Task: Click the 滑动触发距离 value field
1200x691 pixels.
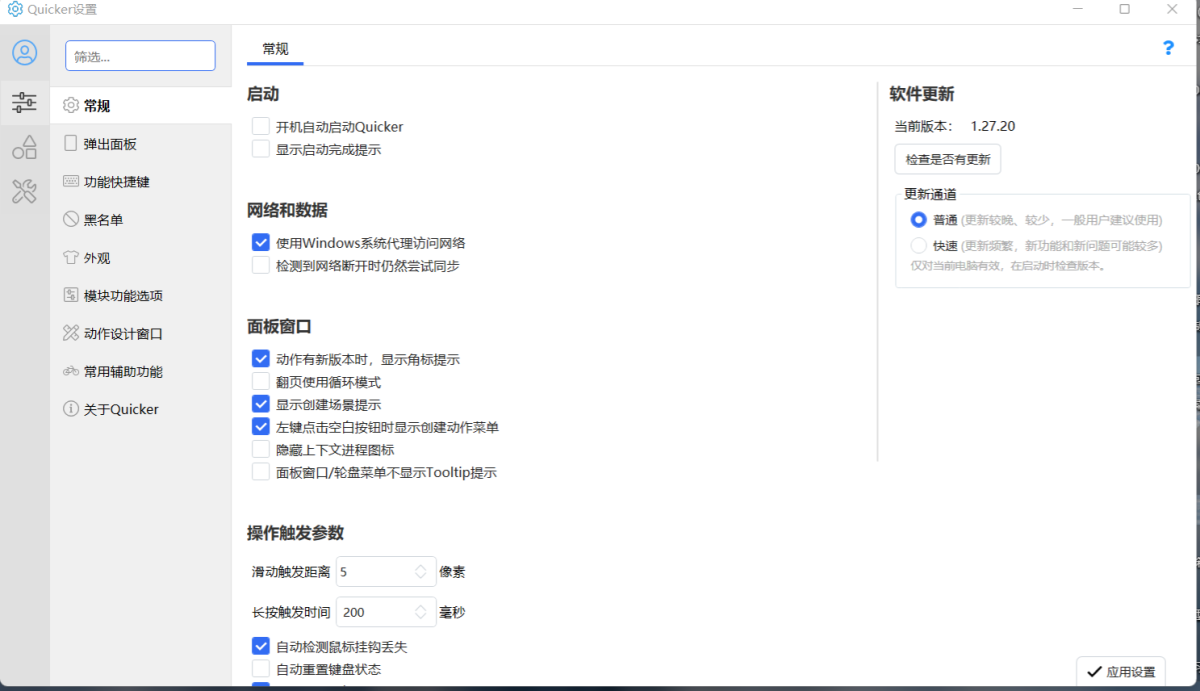Action: tap(386, 572)
